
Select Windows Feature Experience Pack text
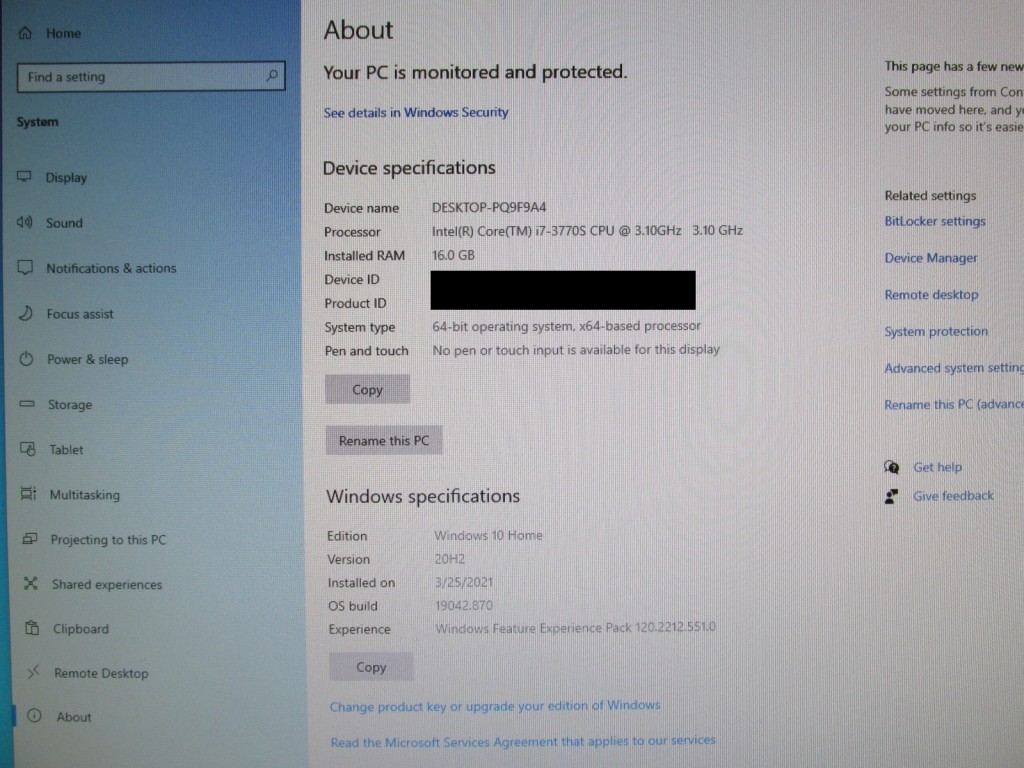(575, 628)
